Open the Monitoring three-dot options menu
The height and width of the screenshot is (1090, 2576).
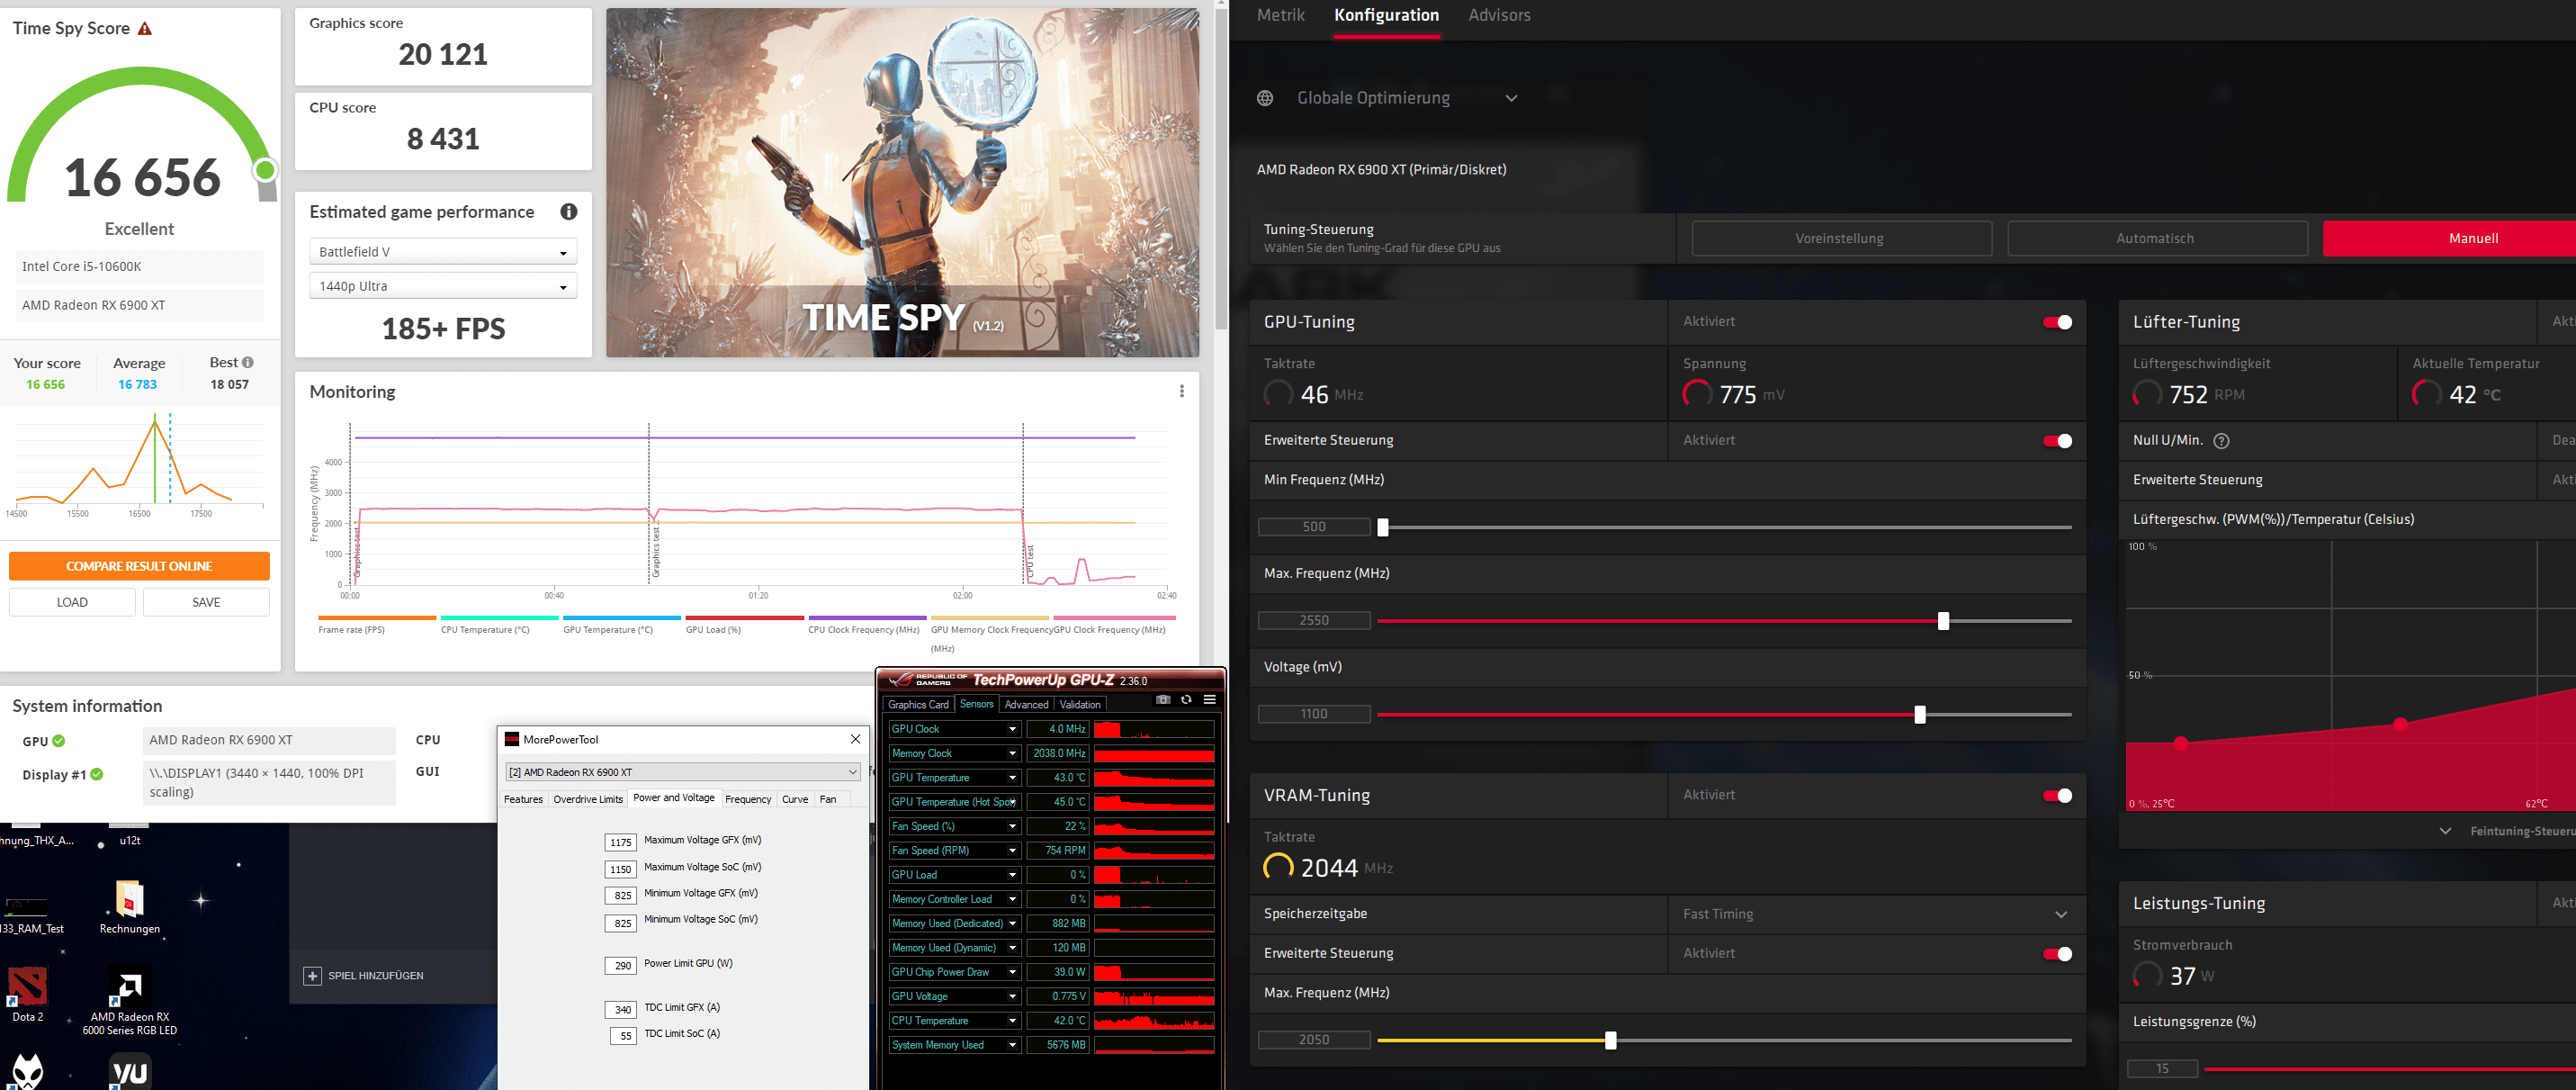point(1182,391)
